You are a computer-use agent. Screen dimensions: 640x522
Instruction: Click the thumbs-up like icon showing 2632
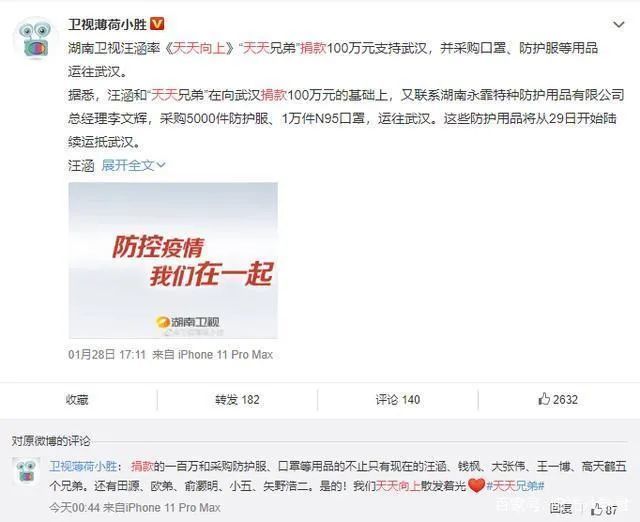coord(544,399)
